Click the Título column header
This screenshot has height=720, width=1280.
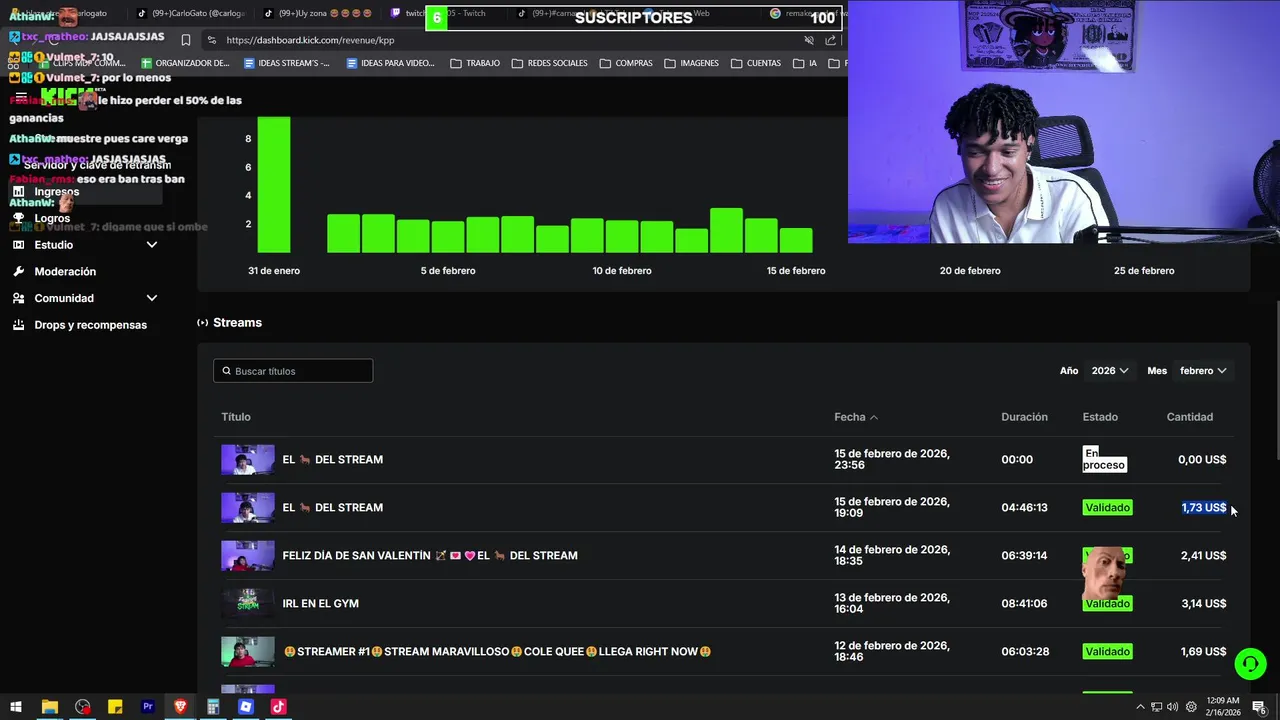236,417
